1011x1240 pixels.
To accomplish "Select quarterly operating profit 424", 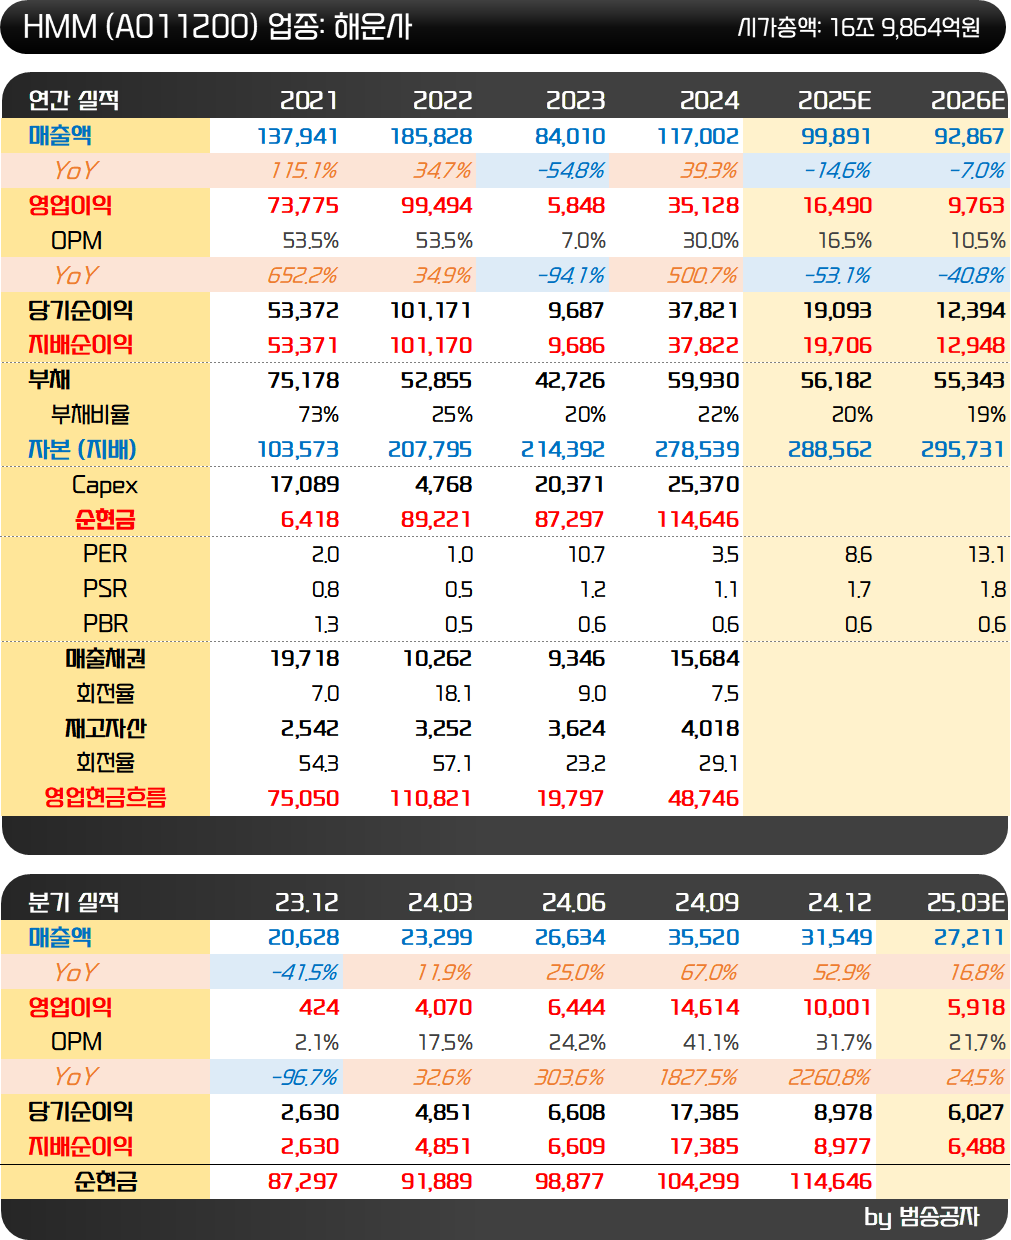I will click(319, 1008).
